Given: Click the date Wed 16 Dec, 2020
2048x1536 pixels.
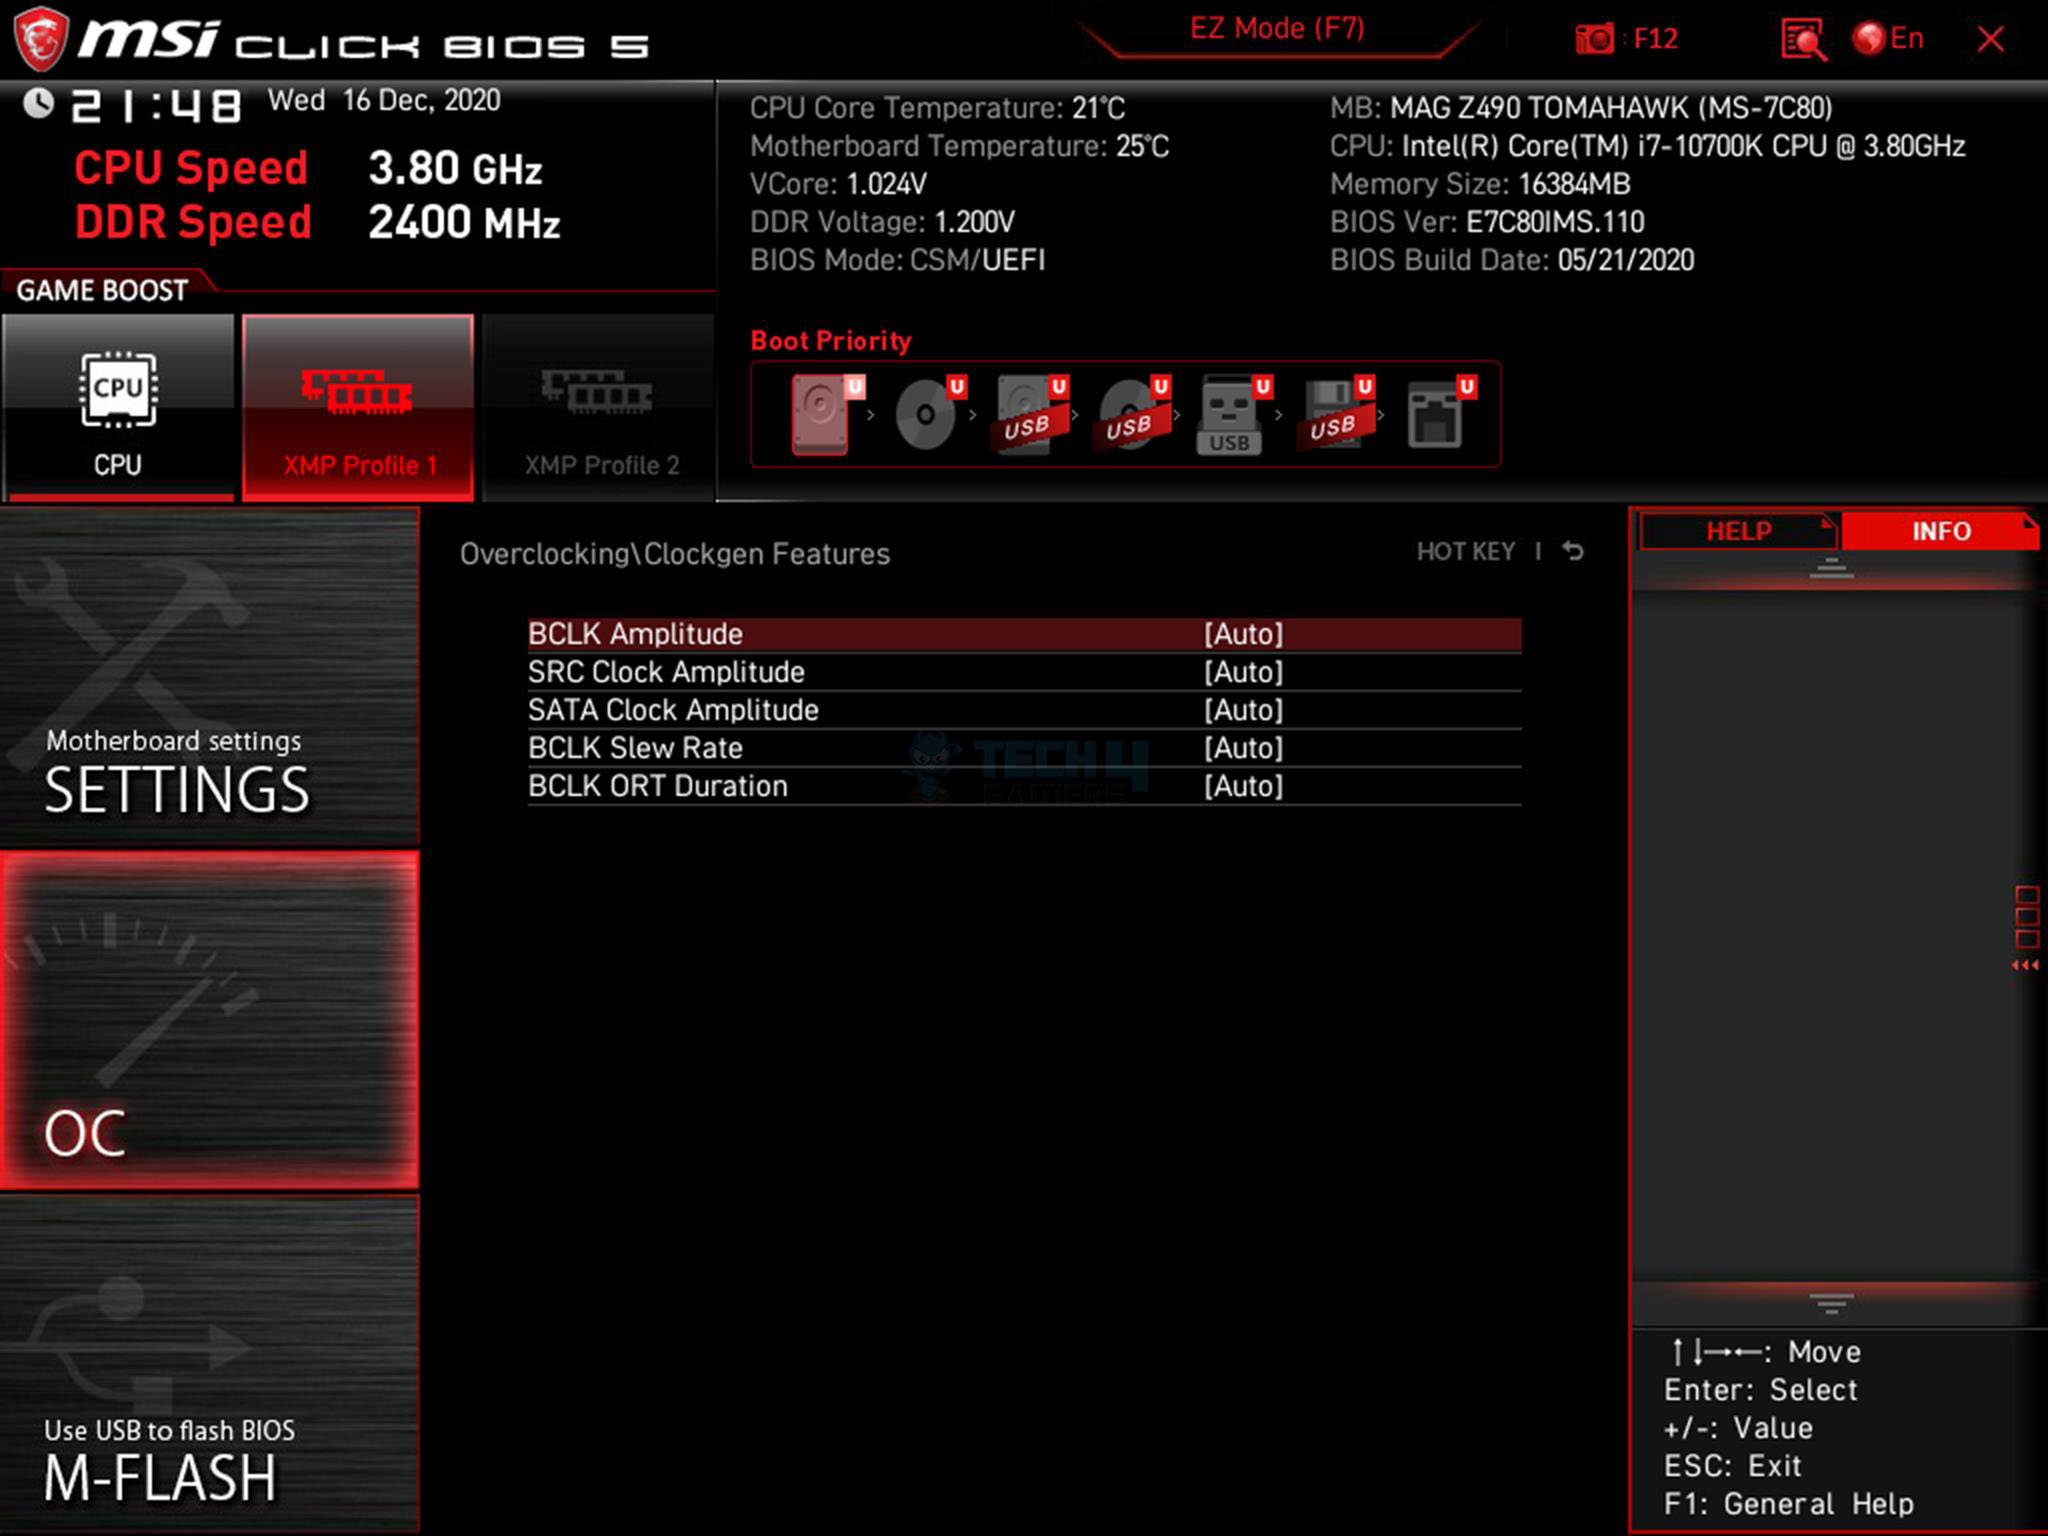Looking at the screenshot, I should coord(384,101).
